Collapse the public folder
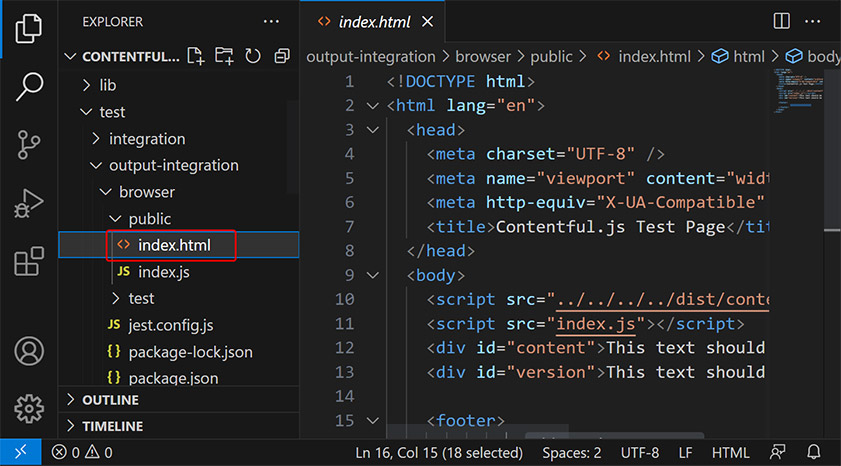The image size is (841, 466). pyautogui.click(x=115, y=219)
